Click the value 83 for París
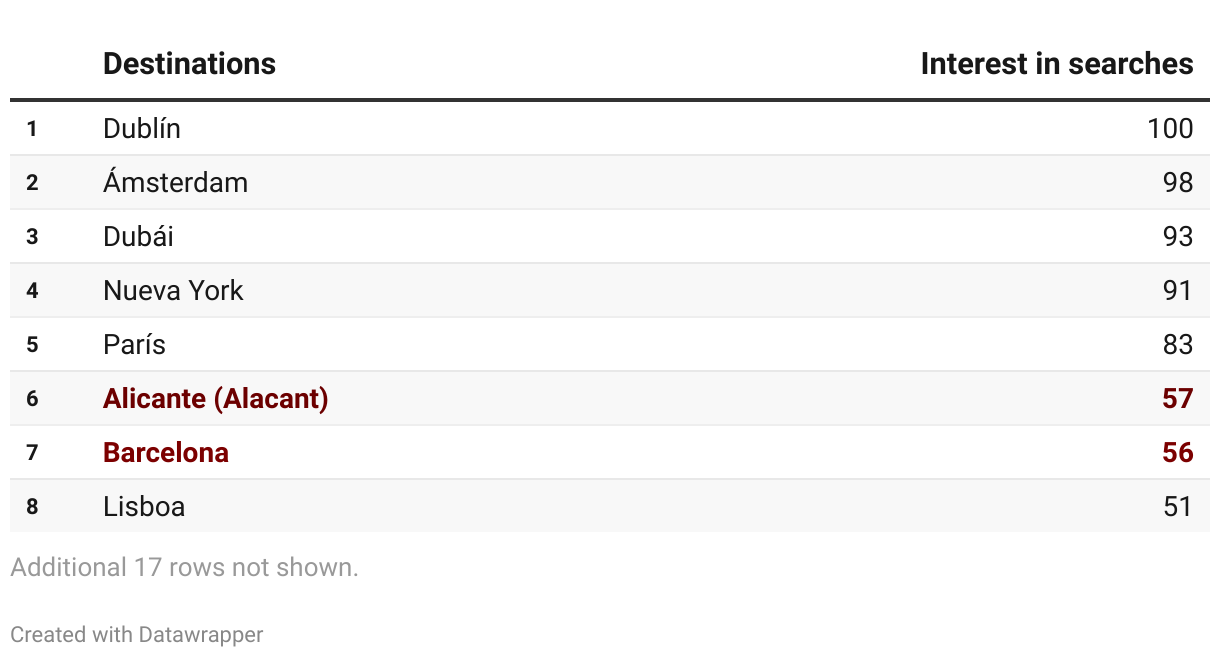The image size is (1220, 658). click(x=1178, y=344)
